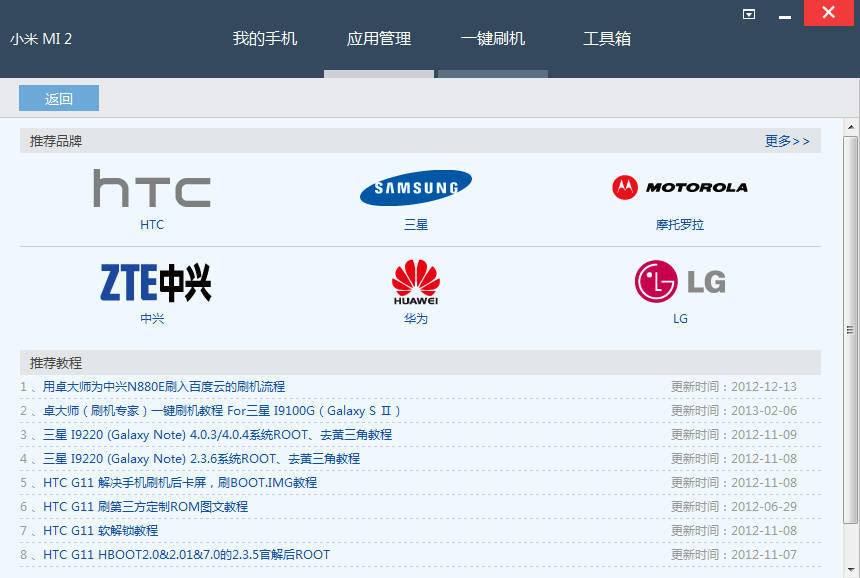Click the 返回 button

(x=59, y=98)
